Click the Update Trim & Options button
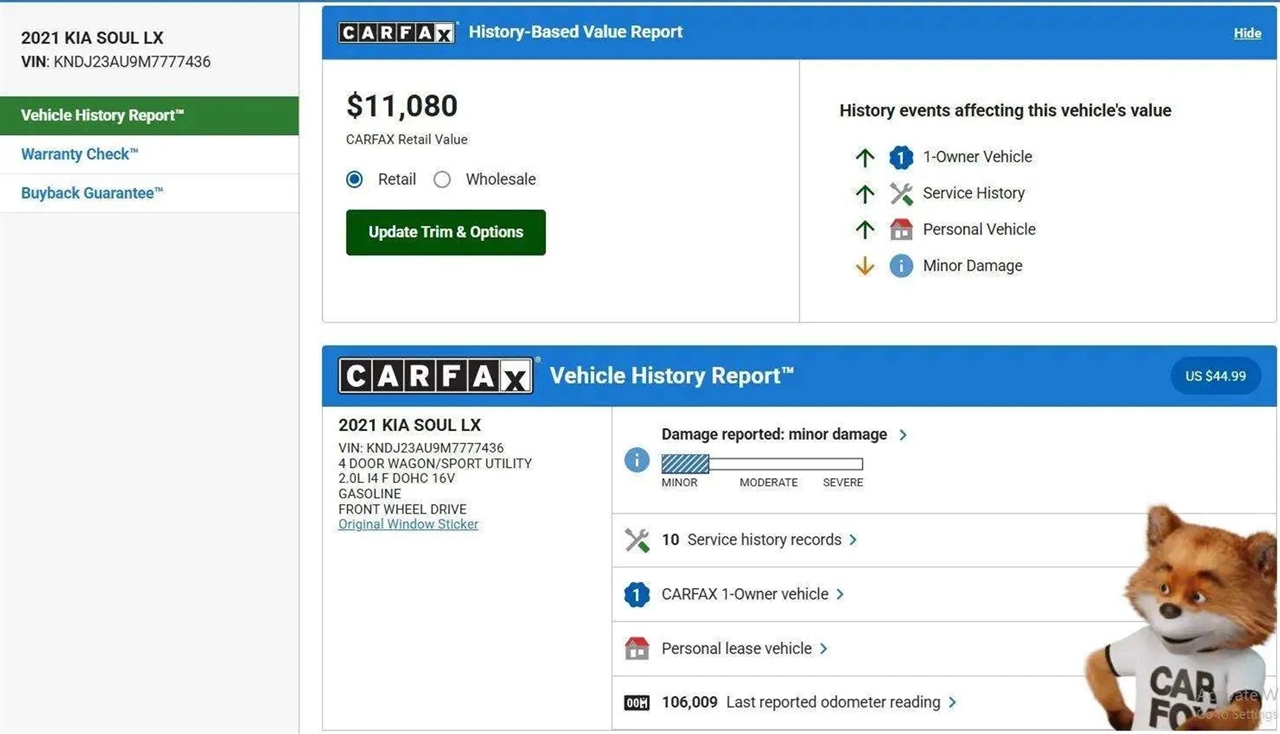 (x=445, y=232)
